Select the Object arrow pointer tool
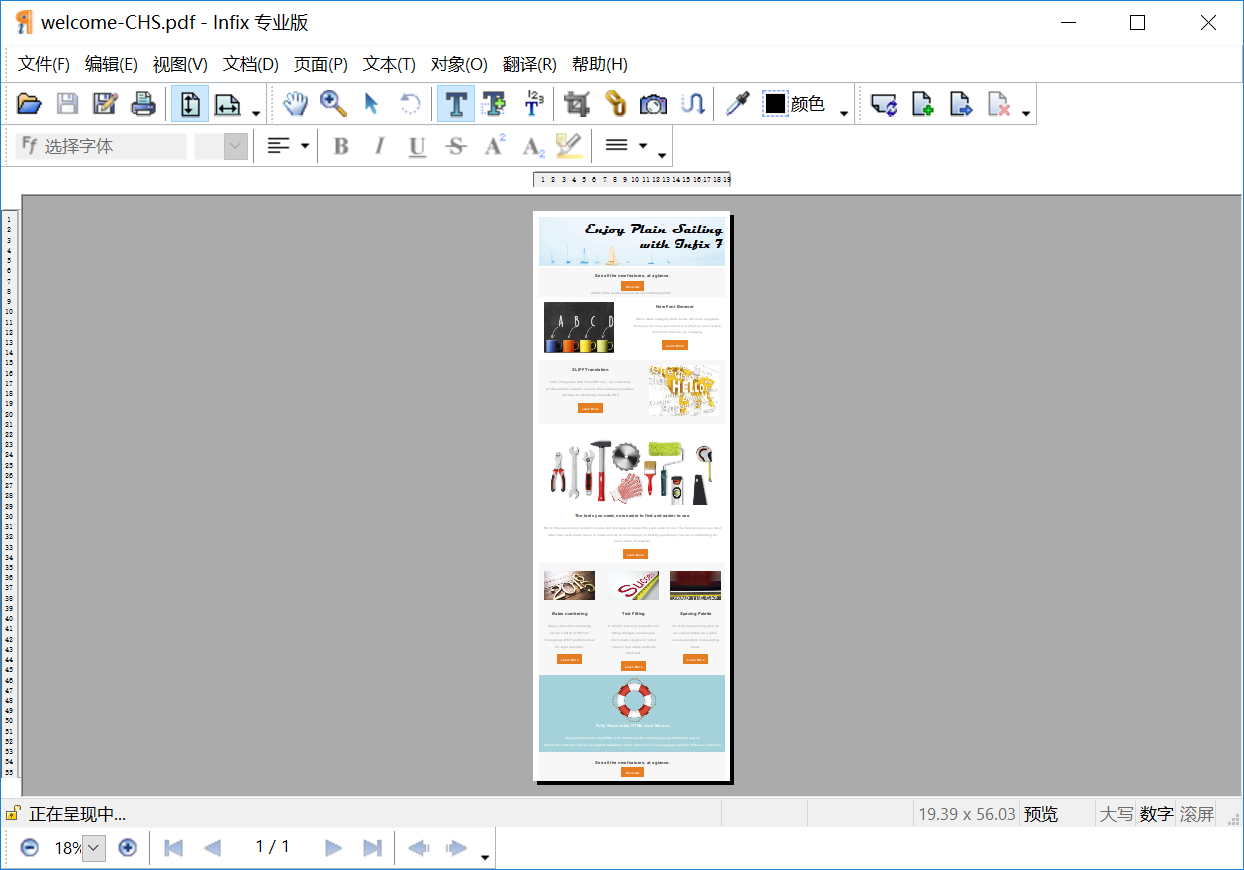Image resolution: width=1244 pixels, height=870 pixels. 372,104
